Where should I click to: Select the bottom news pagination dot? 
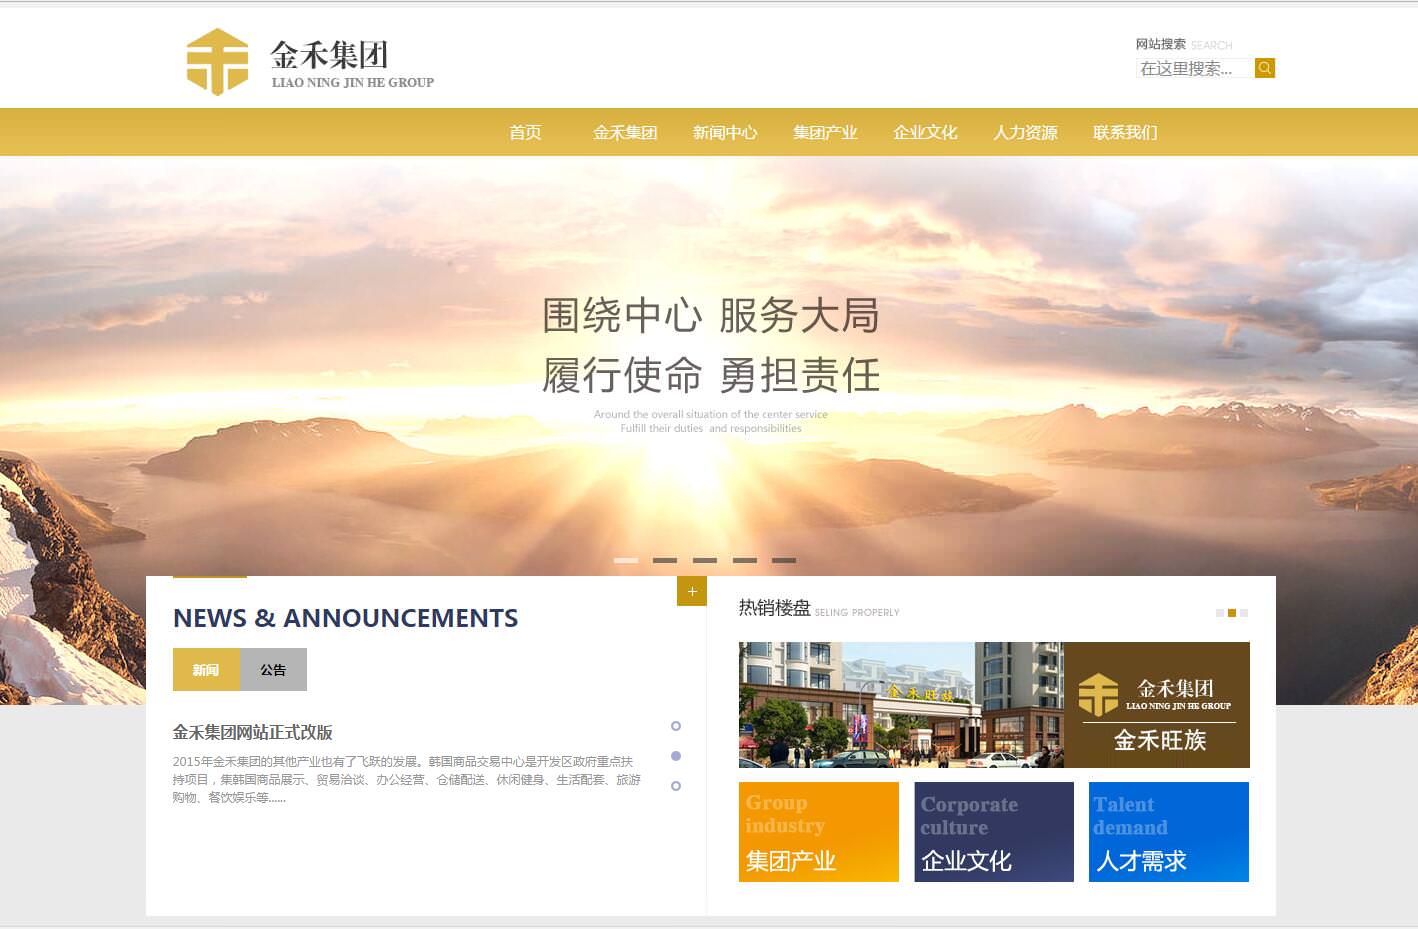point(676,786)
